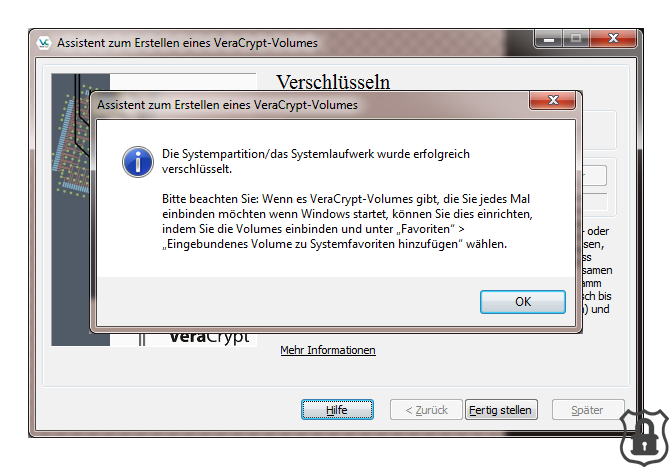Screen dimensions: 671x471
Task: Minimize the VeraCrypt wizard window
Action: 549,39
